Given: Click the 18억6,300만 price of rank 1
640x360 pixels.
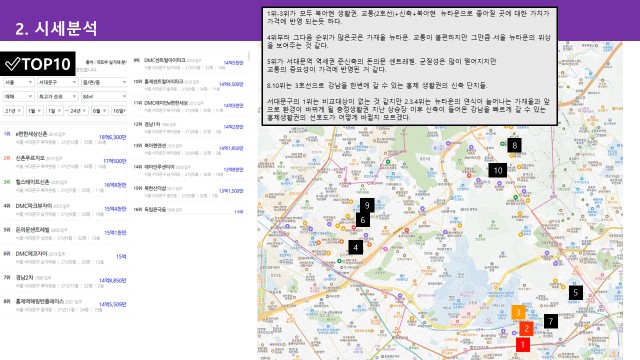Looking at the screenshot, I should click(x=112, y=138).
